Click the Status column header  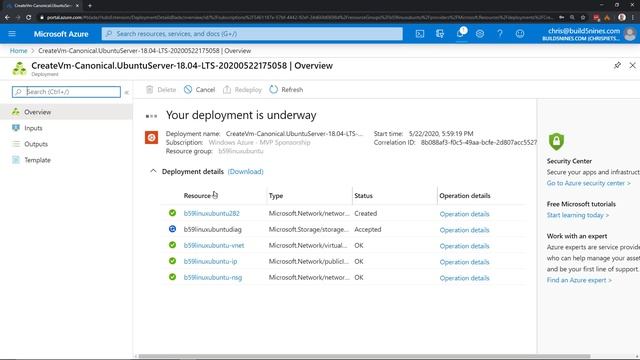(x=363, y=196)
